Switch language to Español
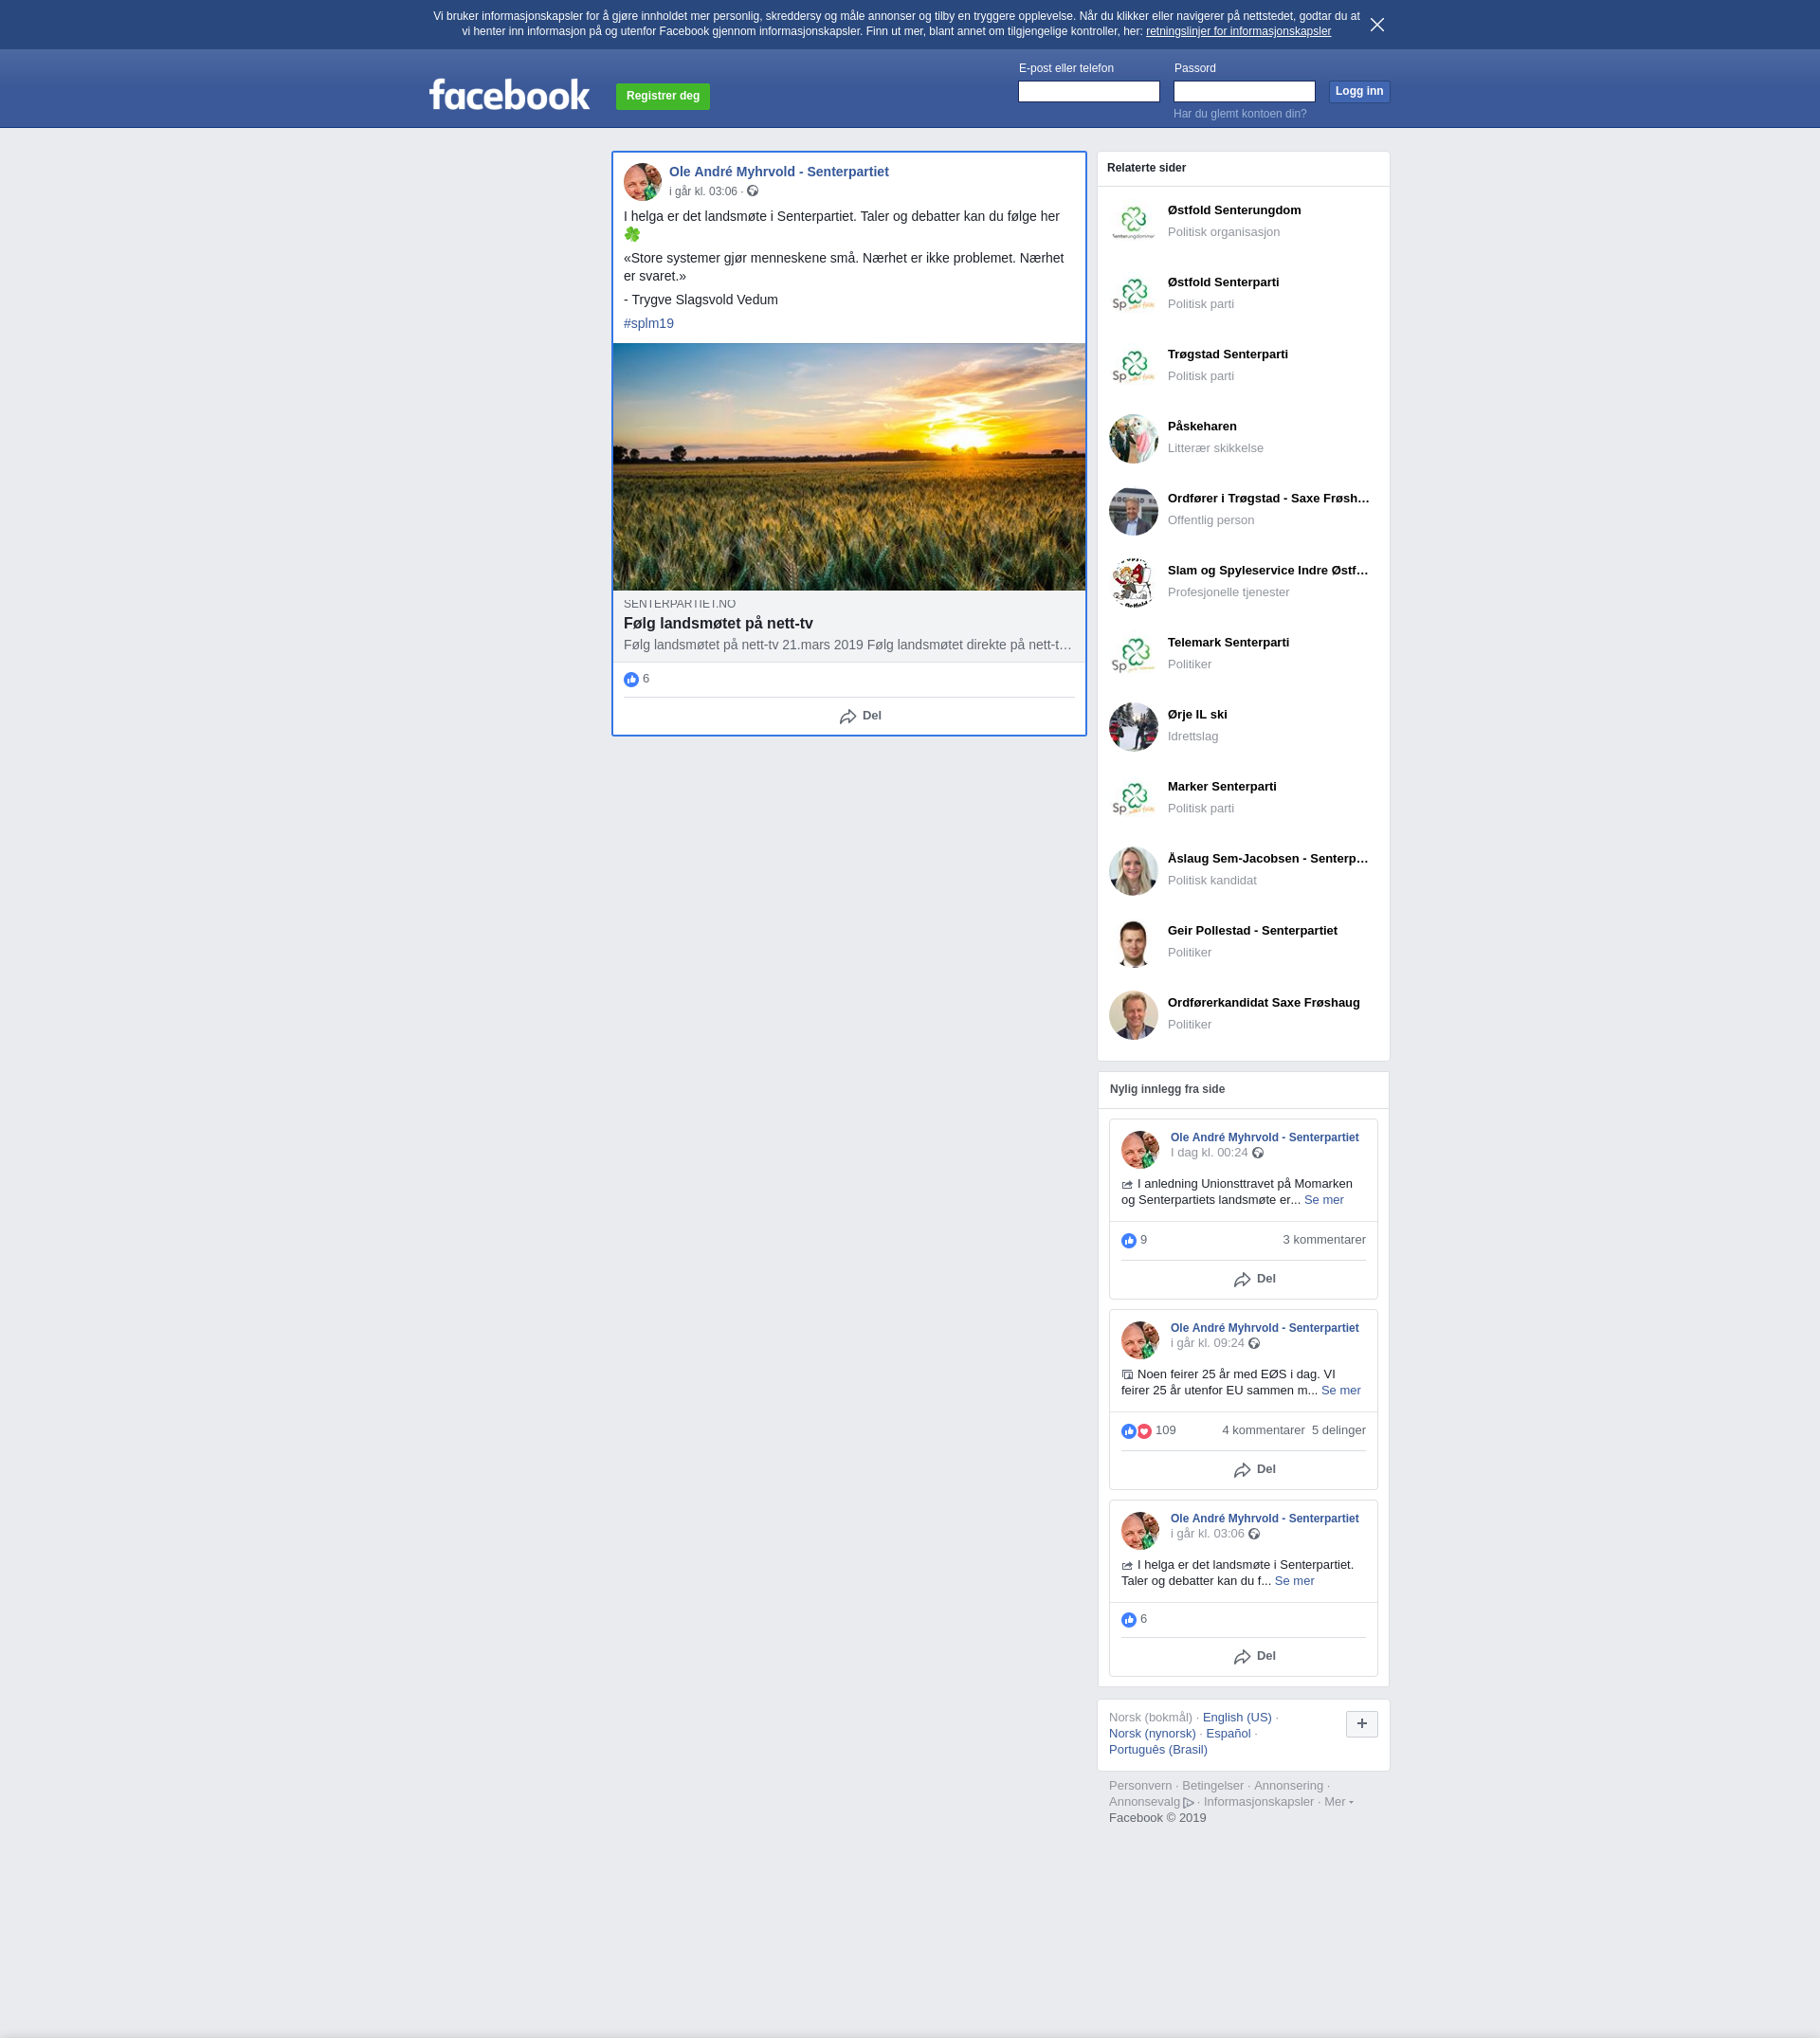This screenshot has width=1820, height=2038. click(x=1228, y=1733)
